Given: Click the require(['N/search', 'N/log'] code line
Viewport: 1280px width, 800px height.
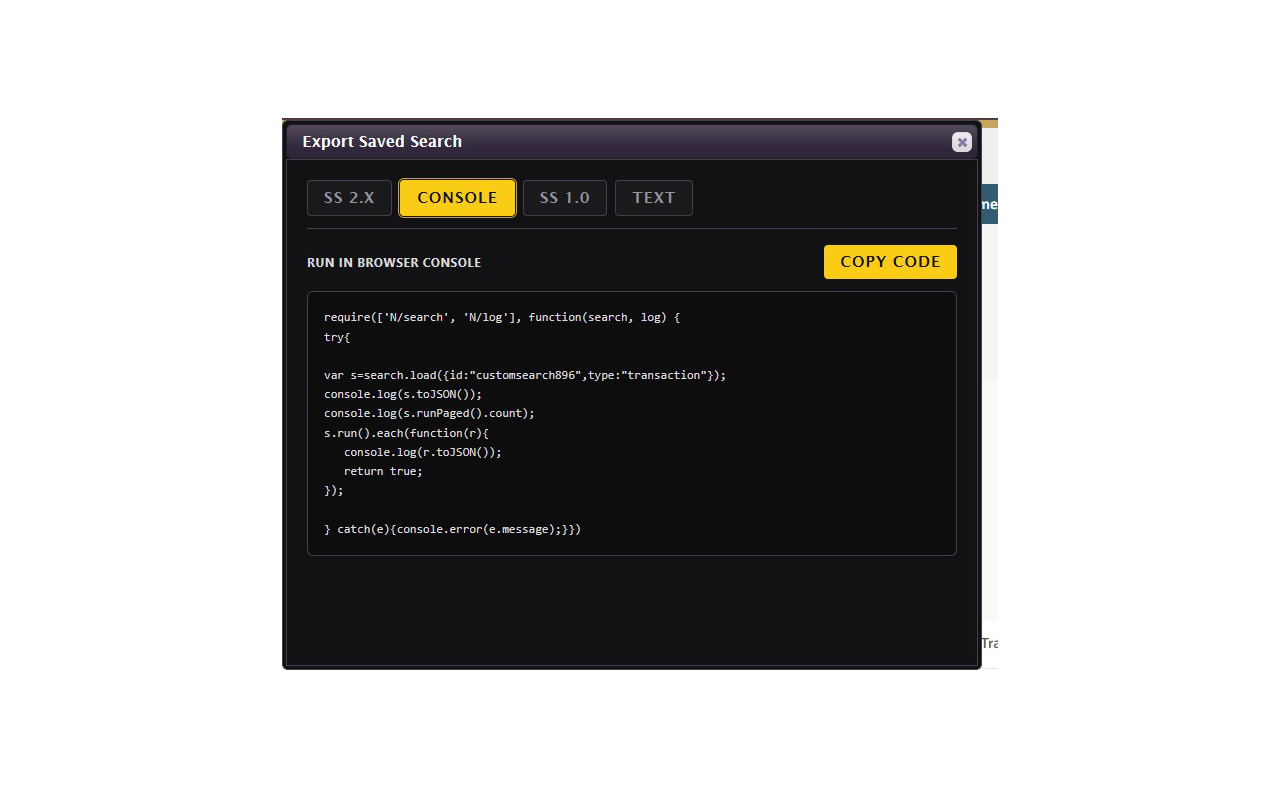Looking at the screenshot, I should coord(502,317).
